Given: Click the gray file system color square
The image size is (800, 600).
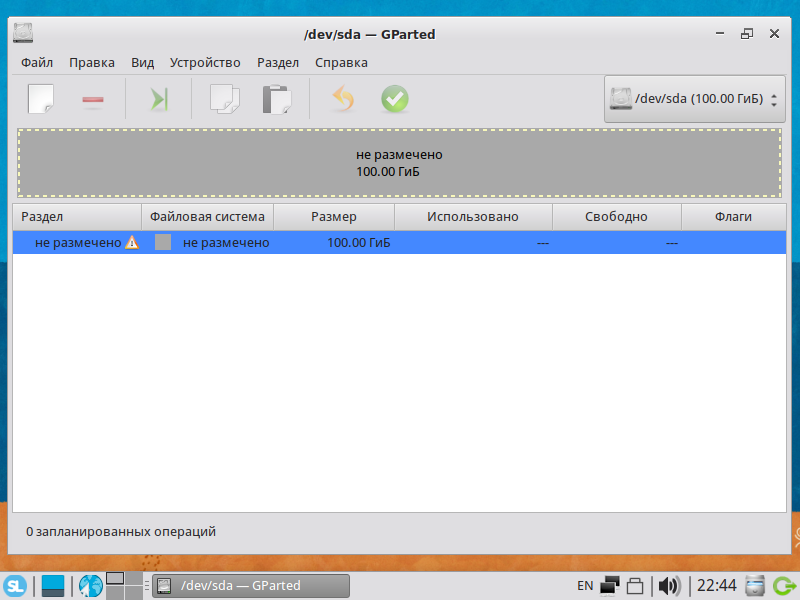Looking at the screenshot, I should coord(163,242).
